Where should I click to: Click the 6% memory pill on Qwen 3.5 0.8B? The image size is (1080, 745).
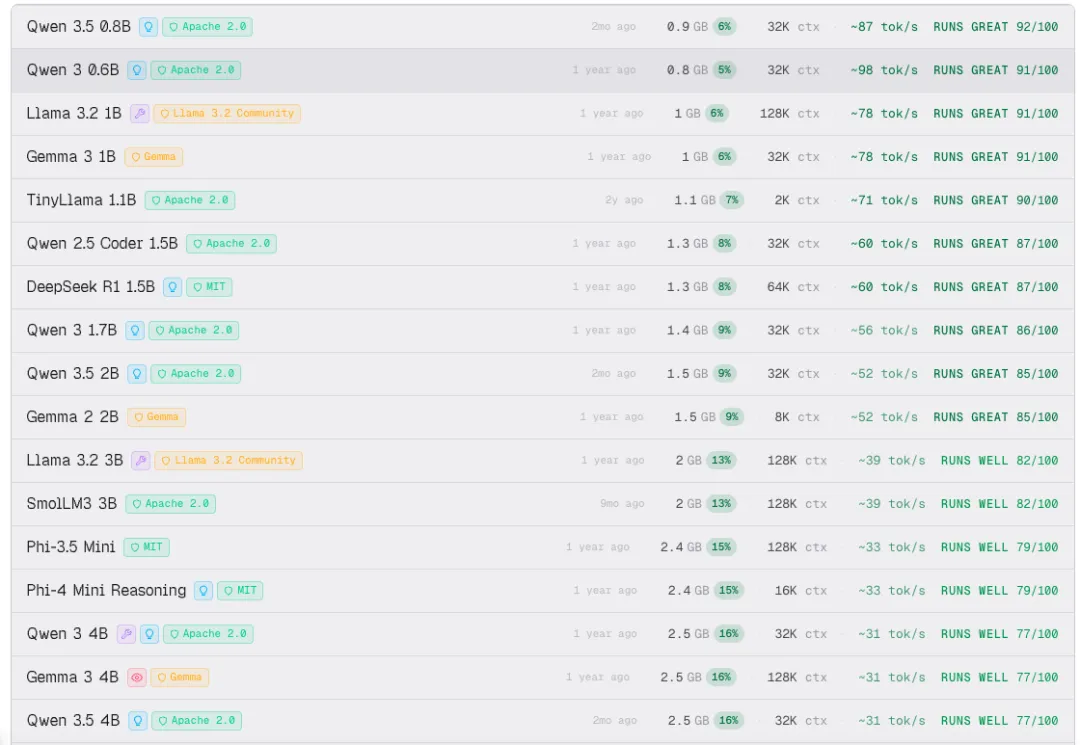click(724, 27)
